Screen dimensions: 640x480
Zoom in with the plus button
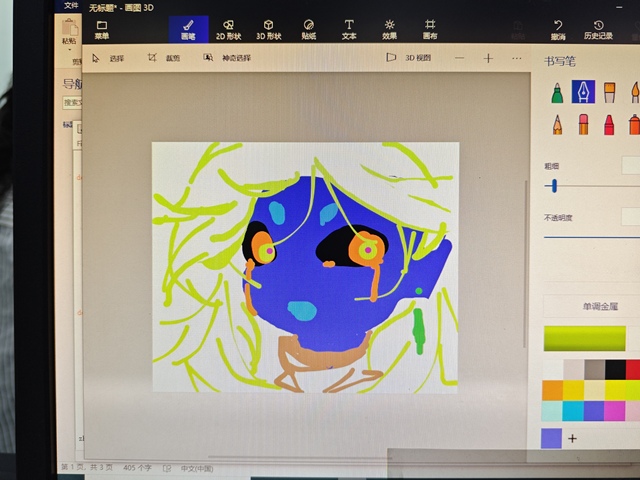click(488, 58)
